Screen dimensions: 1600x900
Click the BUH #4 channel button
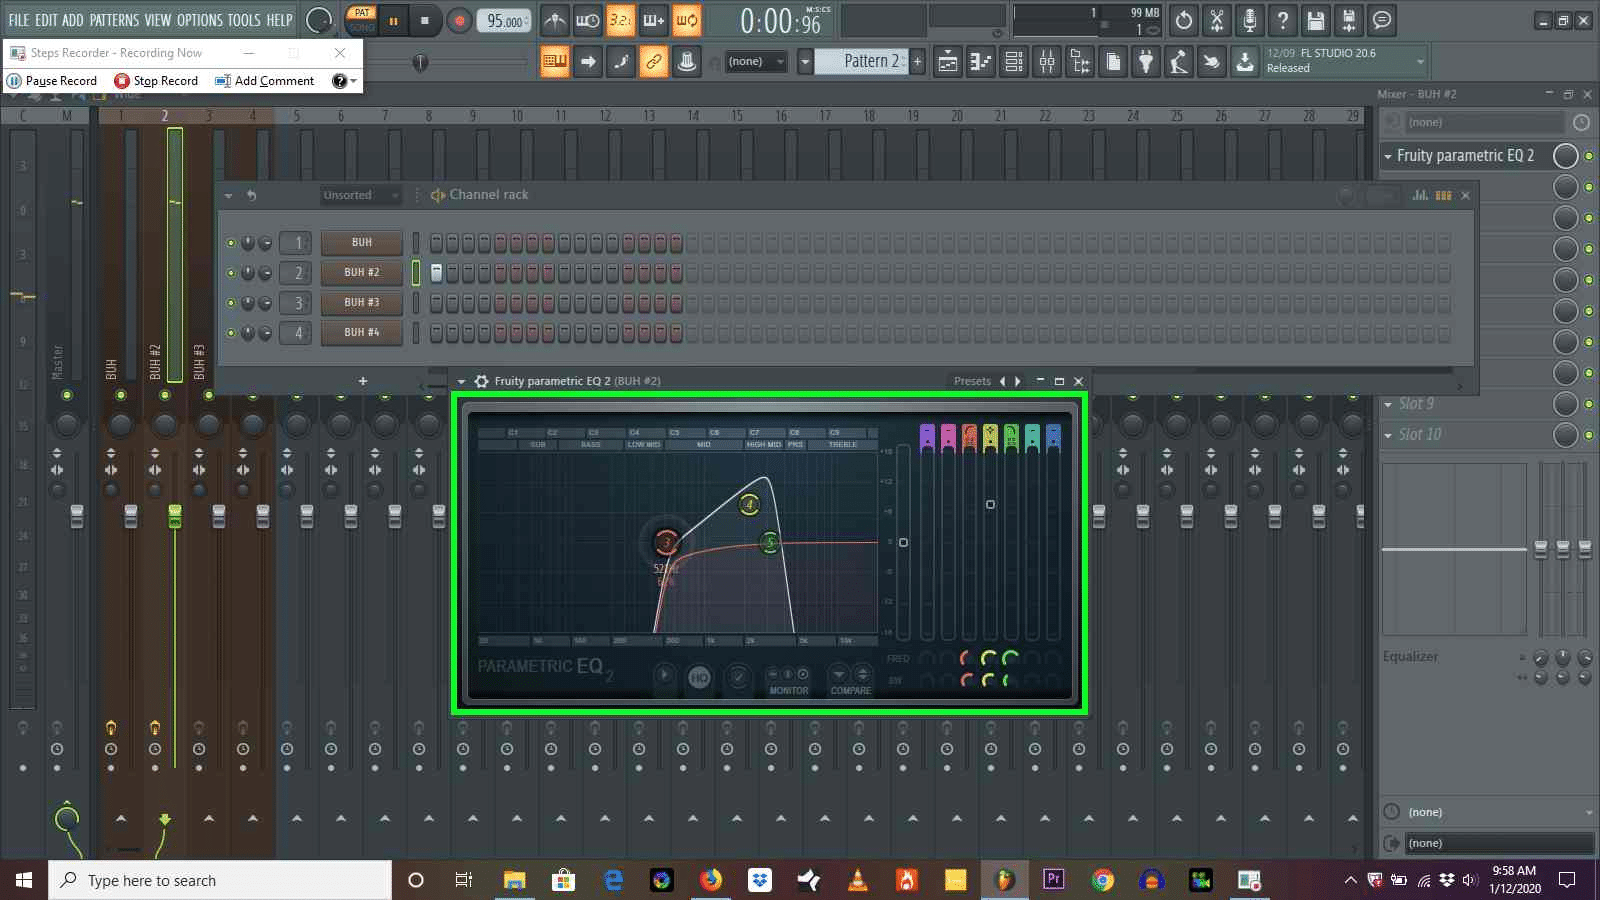point(362,333)
